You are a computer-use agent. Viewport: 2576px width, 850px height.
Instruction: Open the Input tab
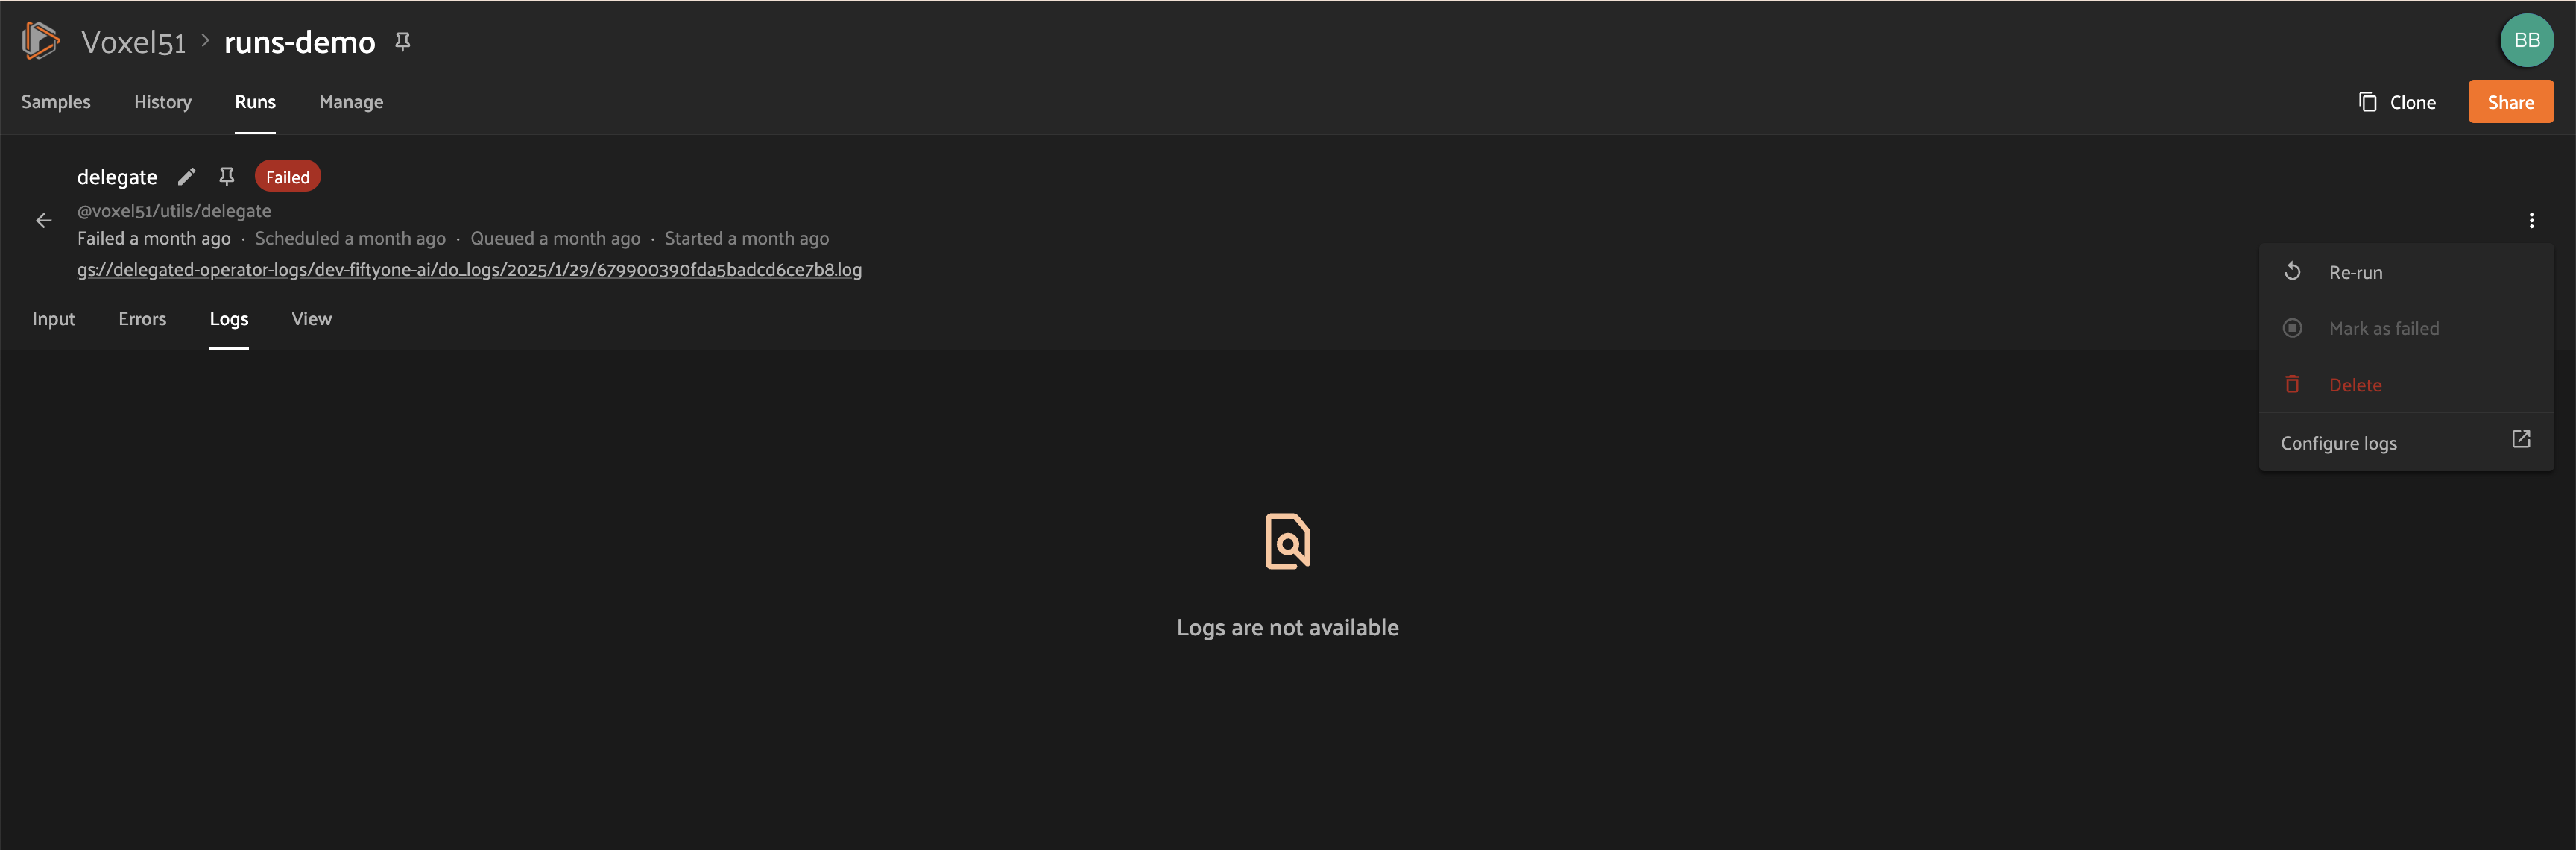(53, 319)
